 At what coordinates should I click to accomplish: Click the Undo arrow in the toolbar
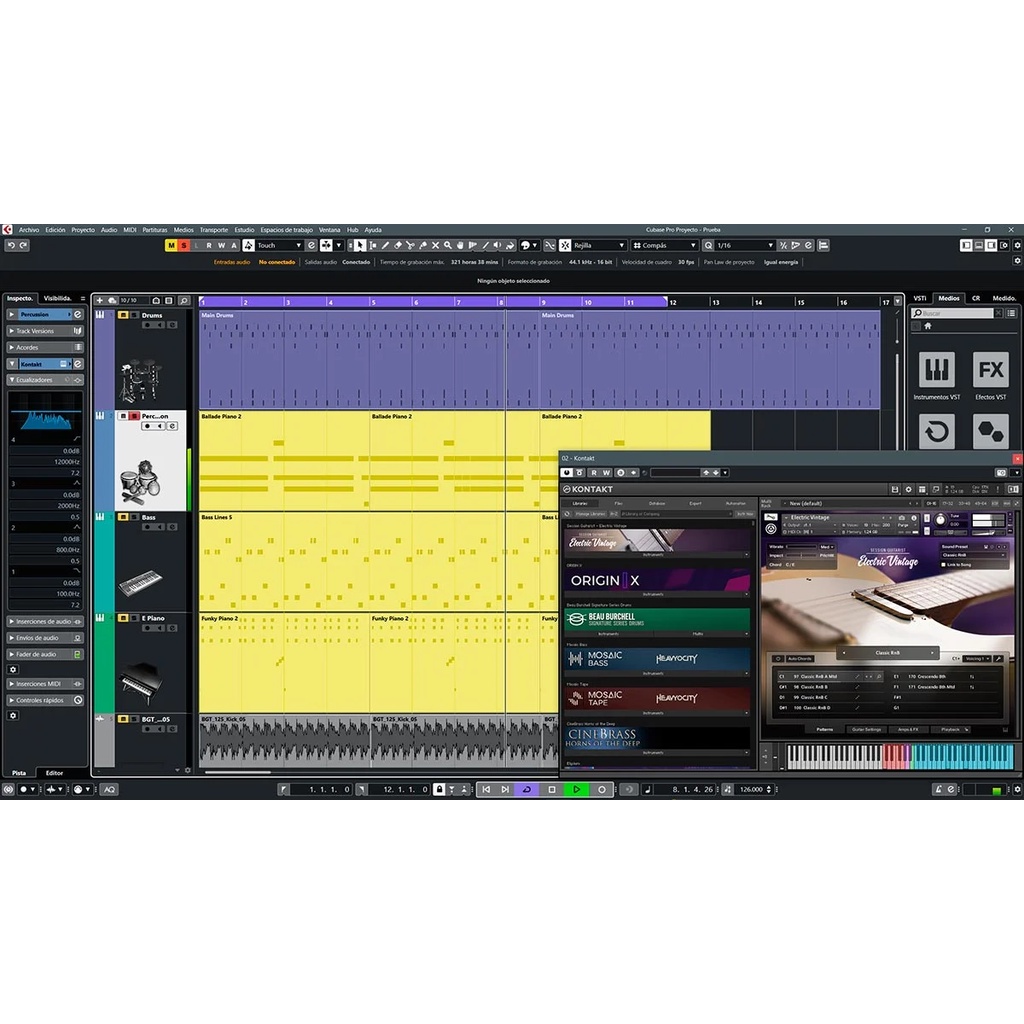pos(10,246)
